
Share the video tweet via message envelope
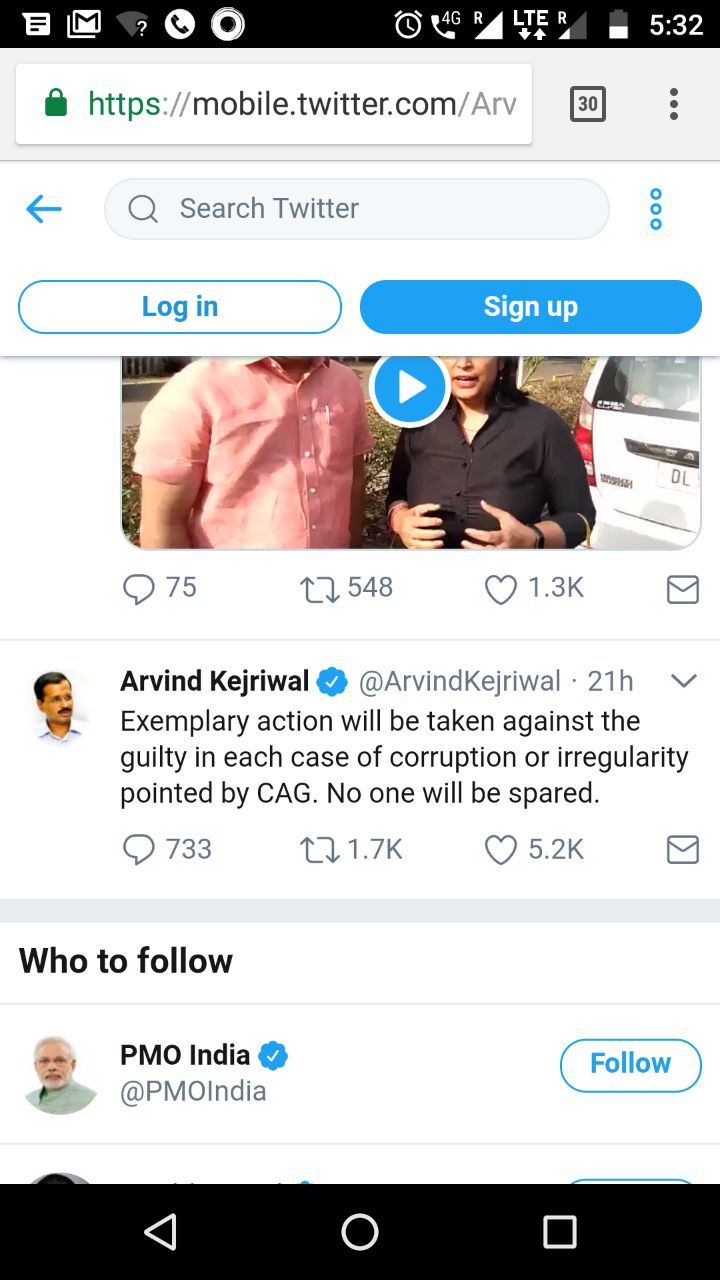coord(682,589)
